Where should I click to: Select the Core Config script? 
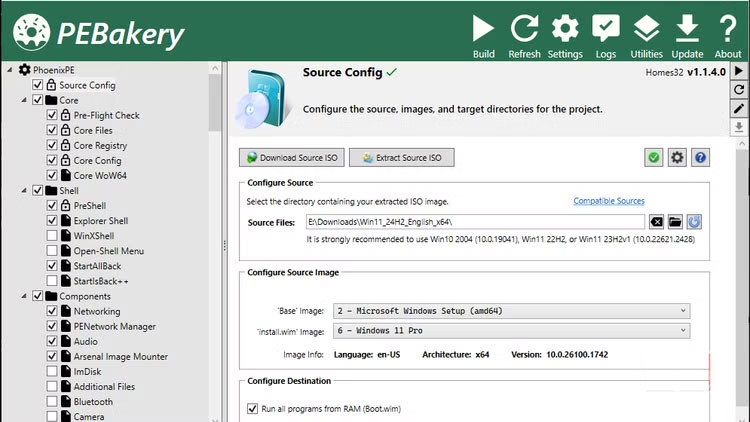(x=97, y=160)
